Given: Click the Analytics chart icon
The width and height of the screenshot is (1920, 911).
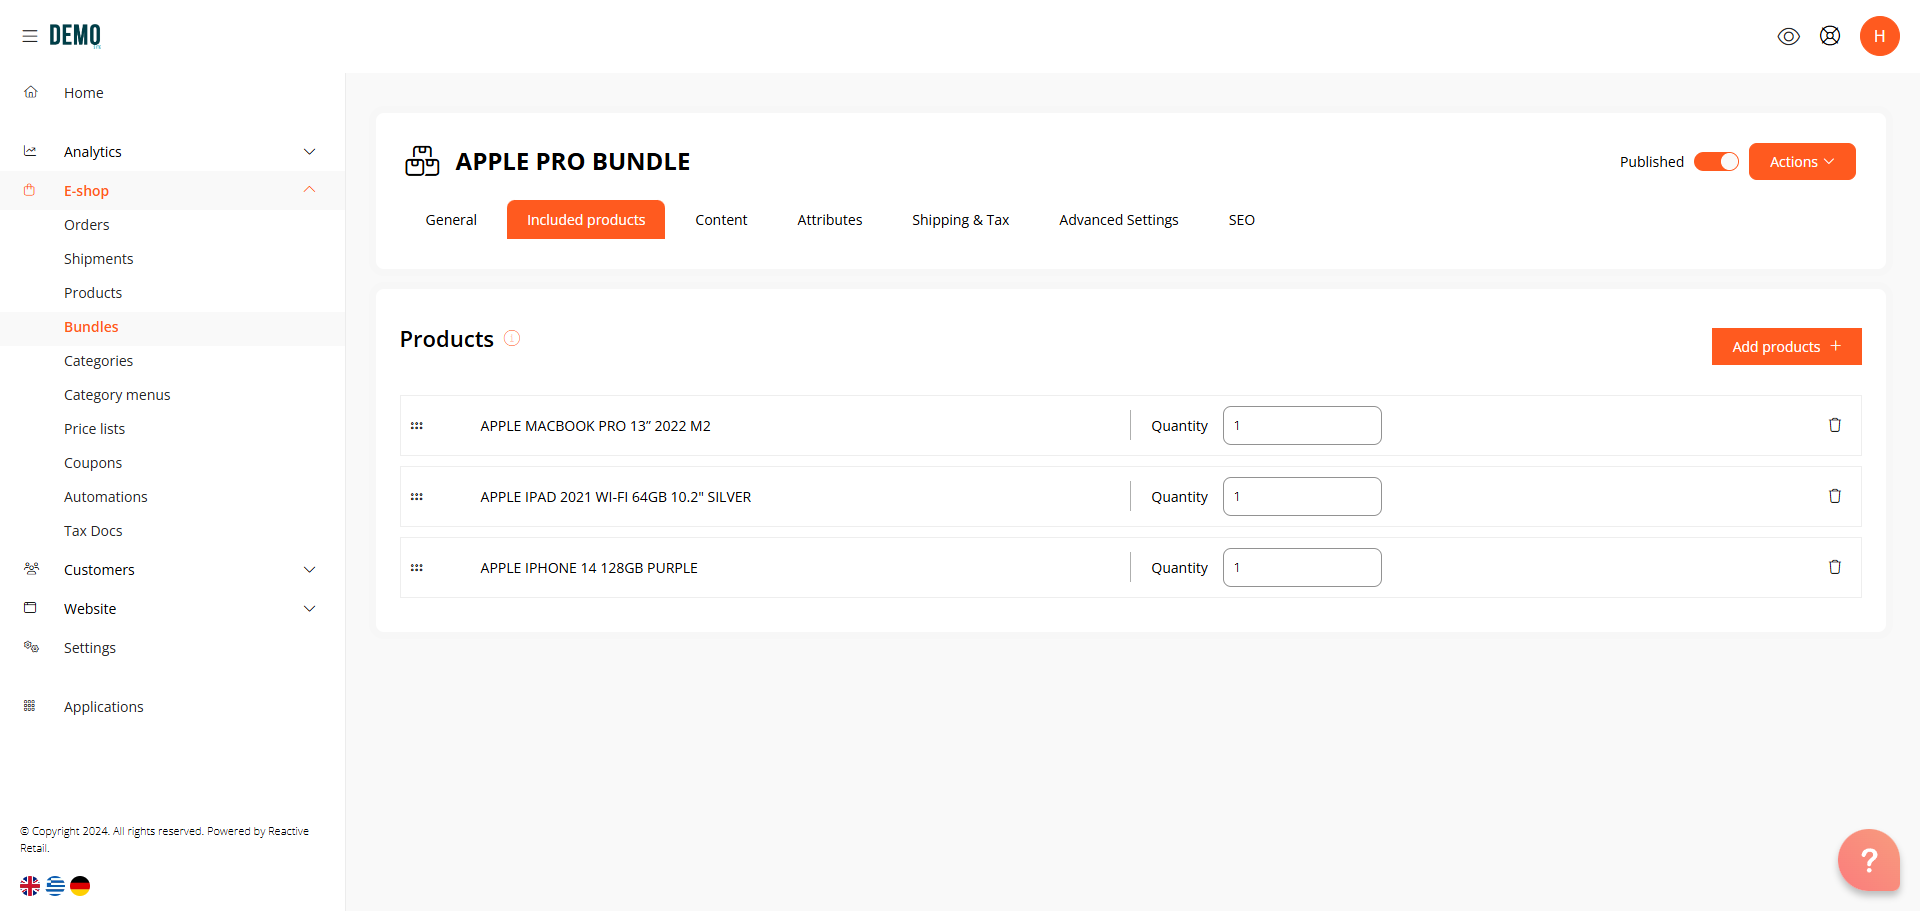Looking at the screenshot, I should pos(31,151).
